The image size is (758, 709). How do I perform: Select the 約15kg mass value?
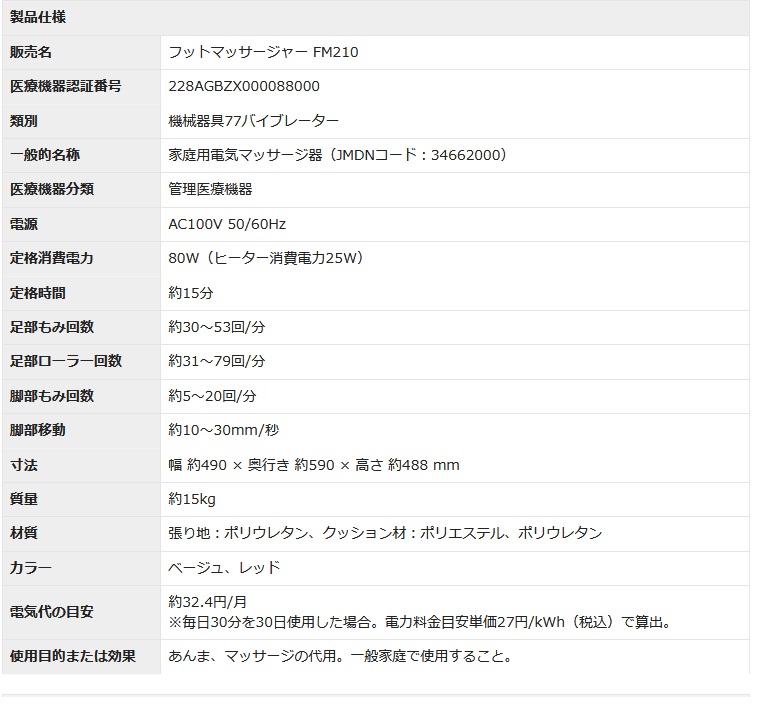pyautogui.click(x=192, y=499)
